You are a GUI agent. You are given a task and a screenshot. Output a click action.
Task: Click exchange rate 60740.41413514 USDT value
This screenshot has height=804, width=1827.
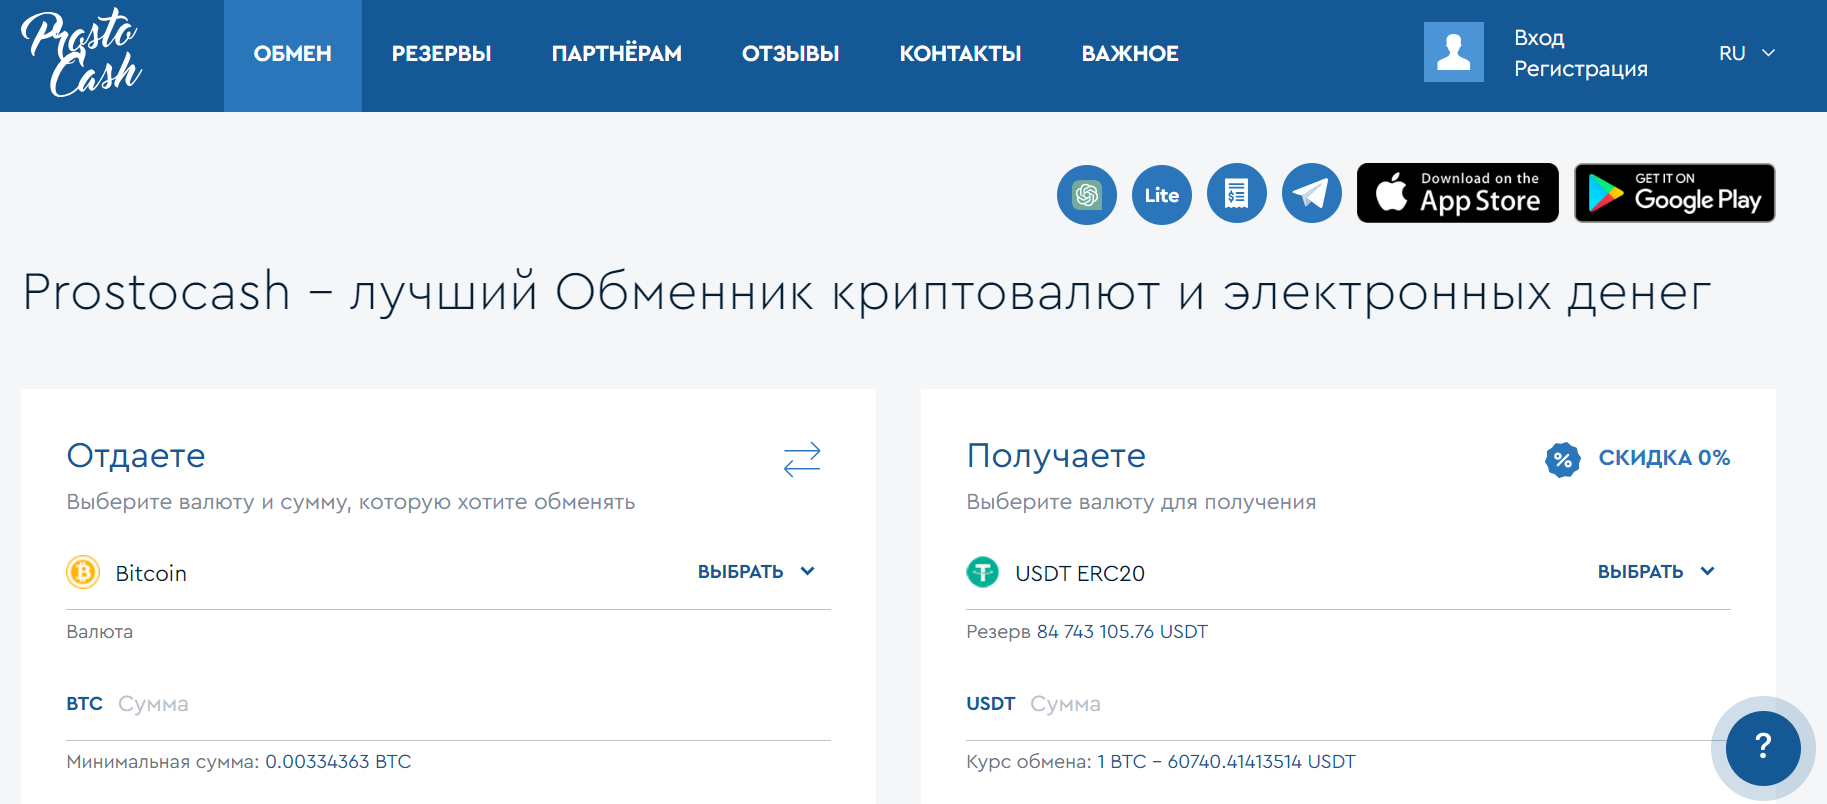click(x=1262, y=761)
